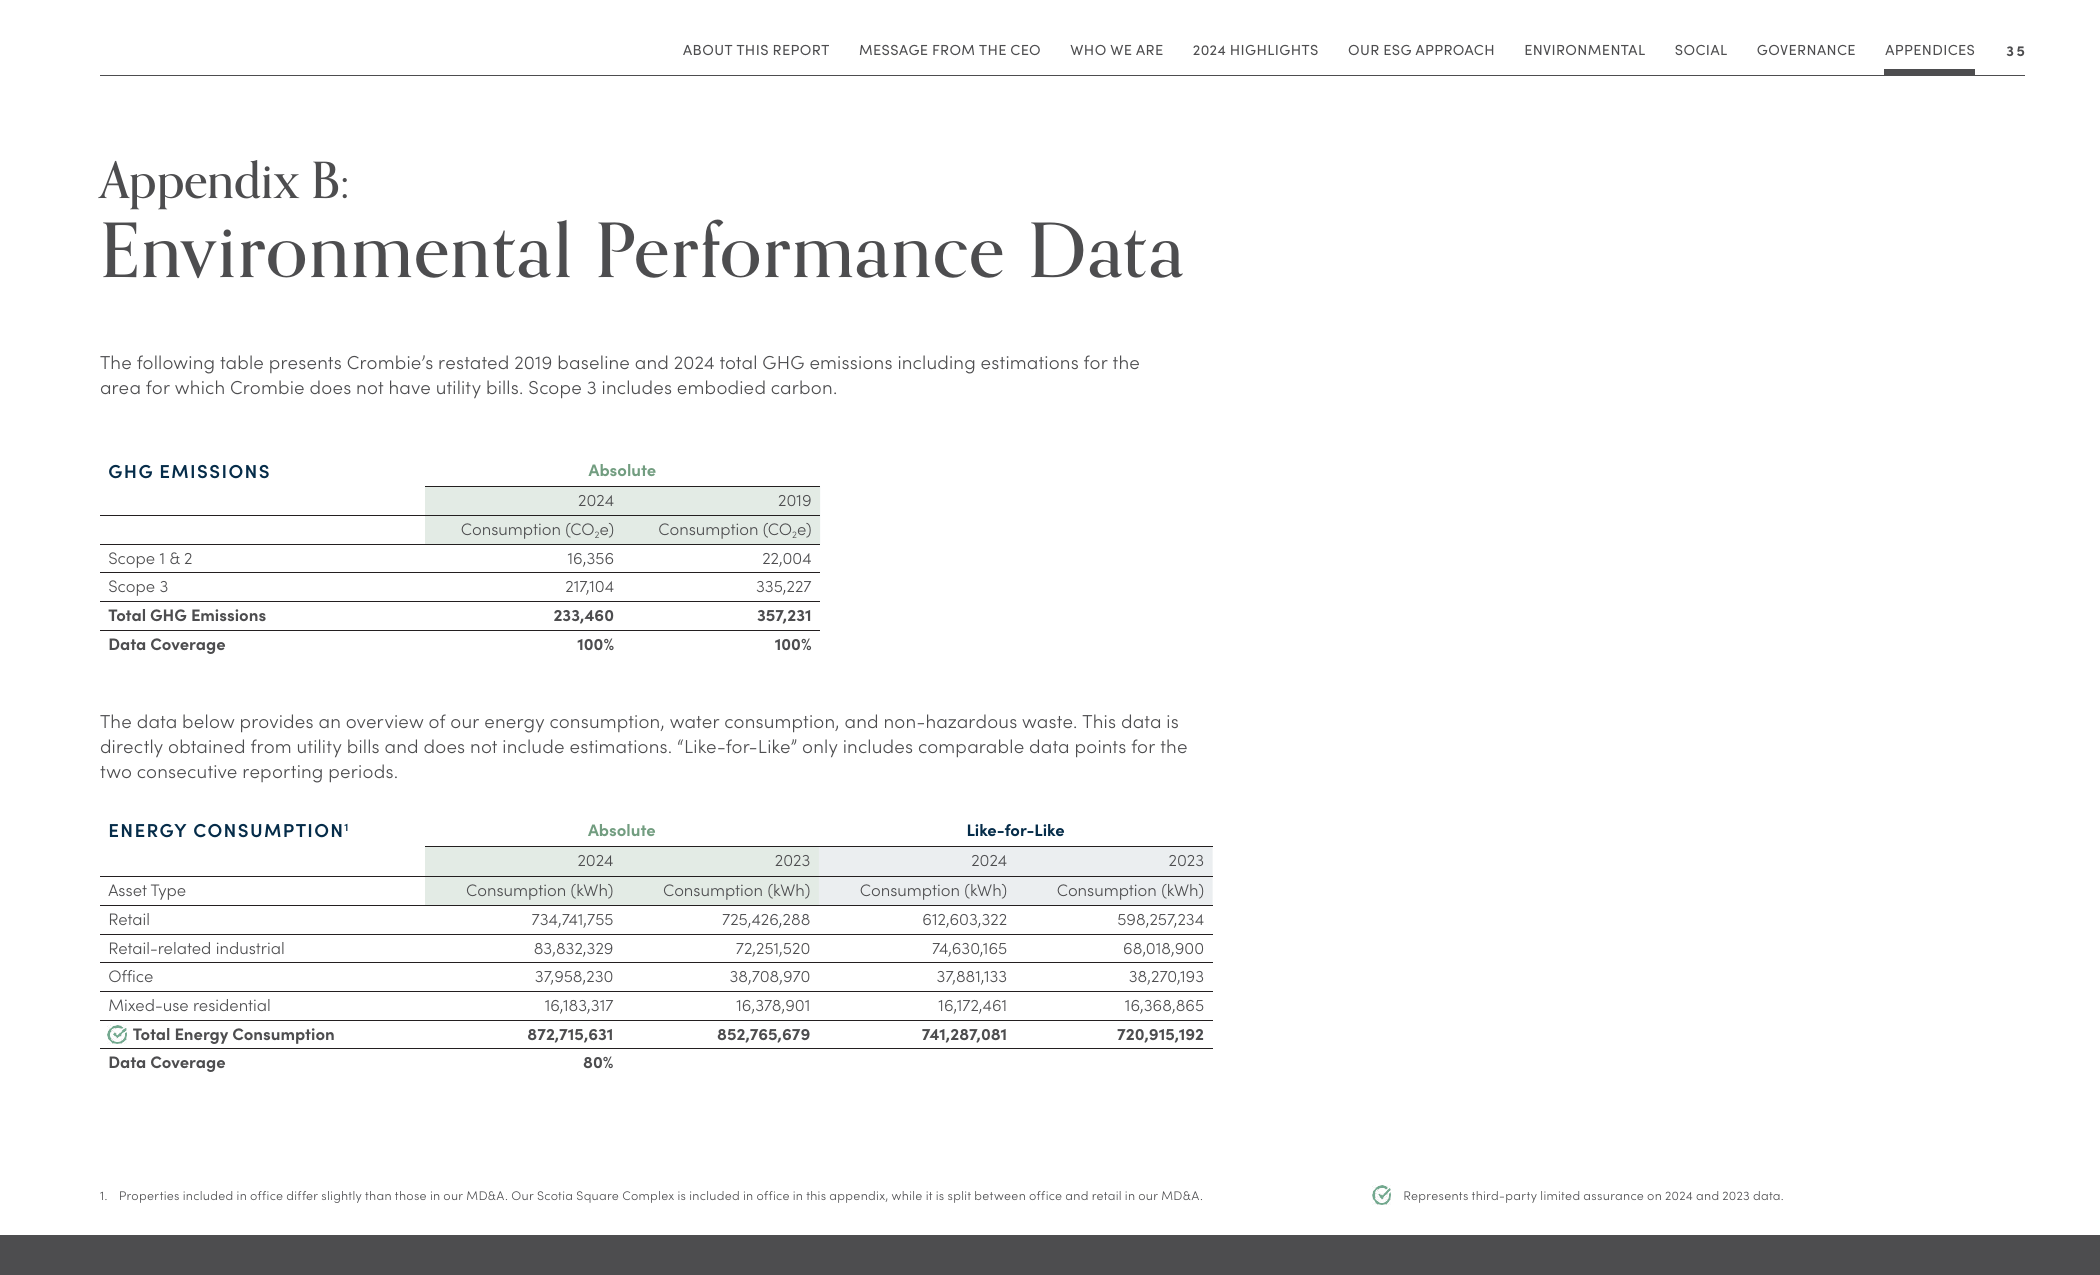This screenshot has width=2100, height=1275.
Task: Select like-for-like total 741,287,081
Action: pyautogui.click(x=964, y=1035)
